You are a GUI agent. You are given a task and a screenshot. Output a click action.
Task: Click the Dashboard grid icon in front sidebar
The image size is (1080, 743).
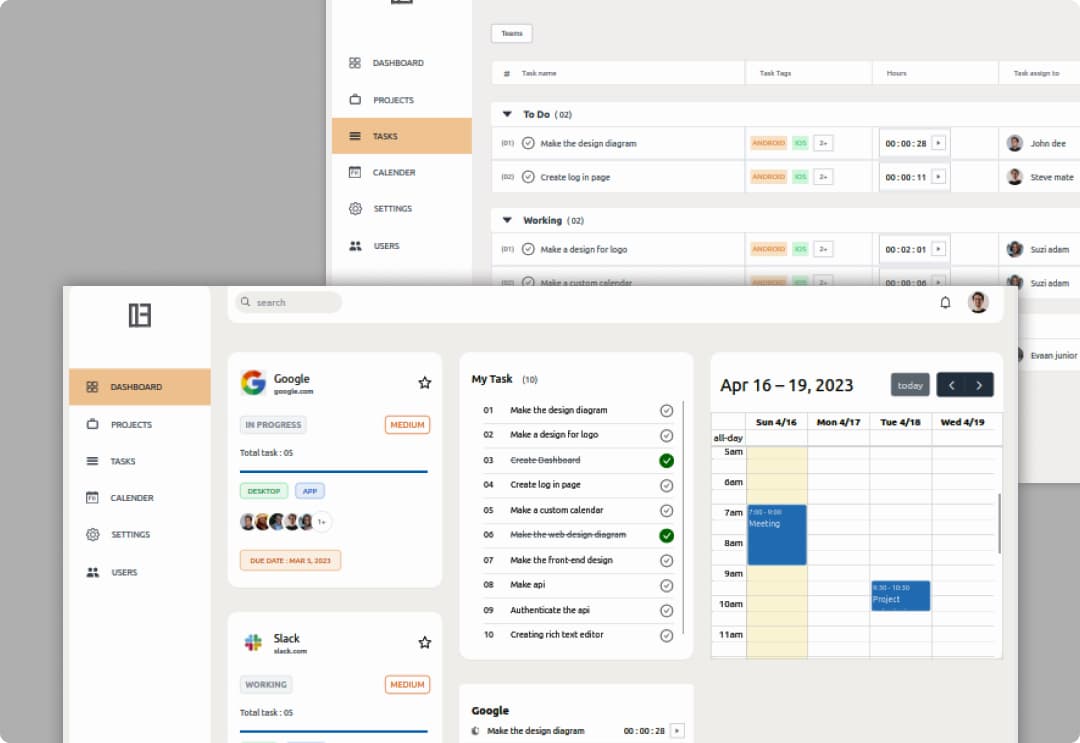point(92,387)
